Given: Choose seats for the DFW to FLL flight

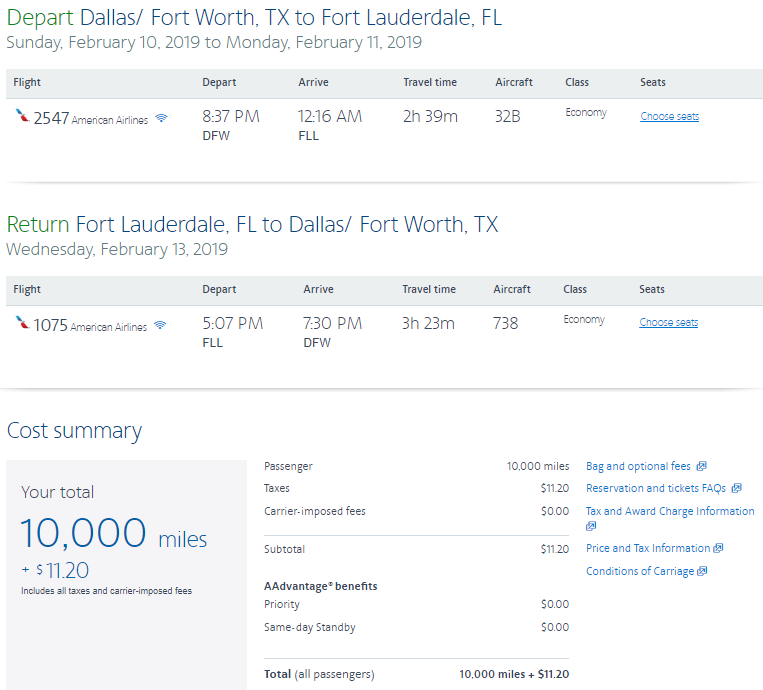Looking at the screenshot, I should pos(669,116).
